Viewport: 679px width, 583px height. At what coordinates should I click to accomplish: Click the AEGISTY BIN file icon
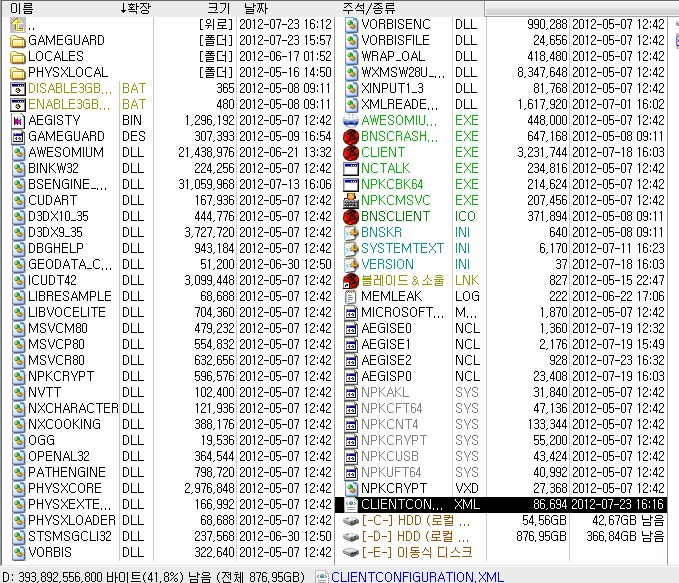coord(18,121)
